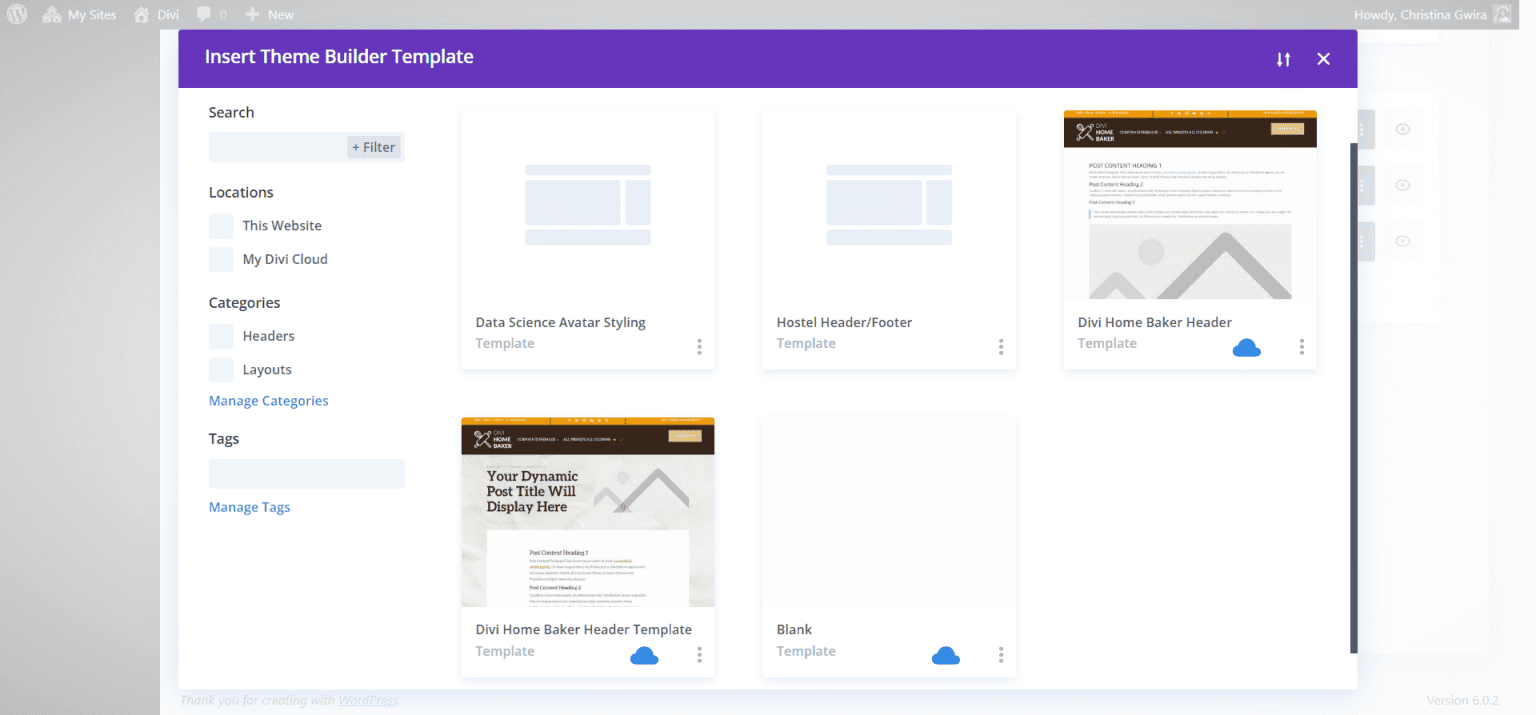Click the cloud icon on Divi Home Baker Header Template

(644, 655)
